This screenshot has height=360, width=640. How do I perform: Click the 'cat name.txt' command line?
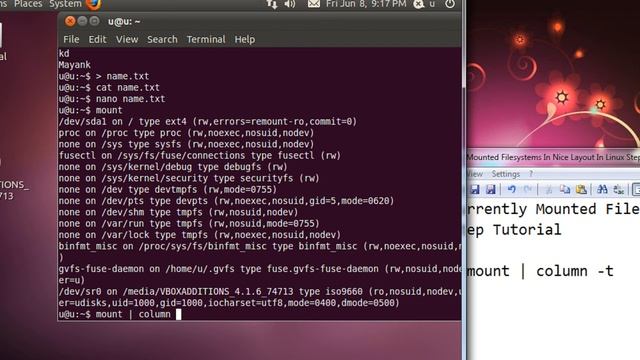point(109,87)
